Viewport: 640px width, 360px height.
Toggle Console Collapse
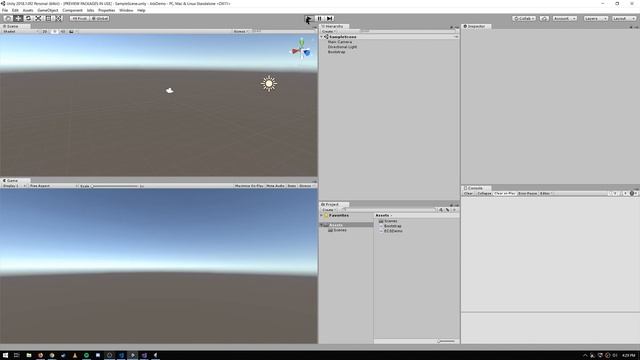tap(484, 193)
